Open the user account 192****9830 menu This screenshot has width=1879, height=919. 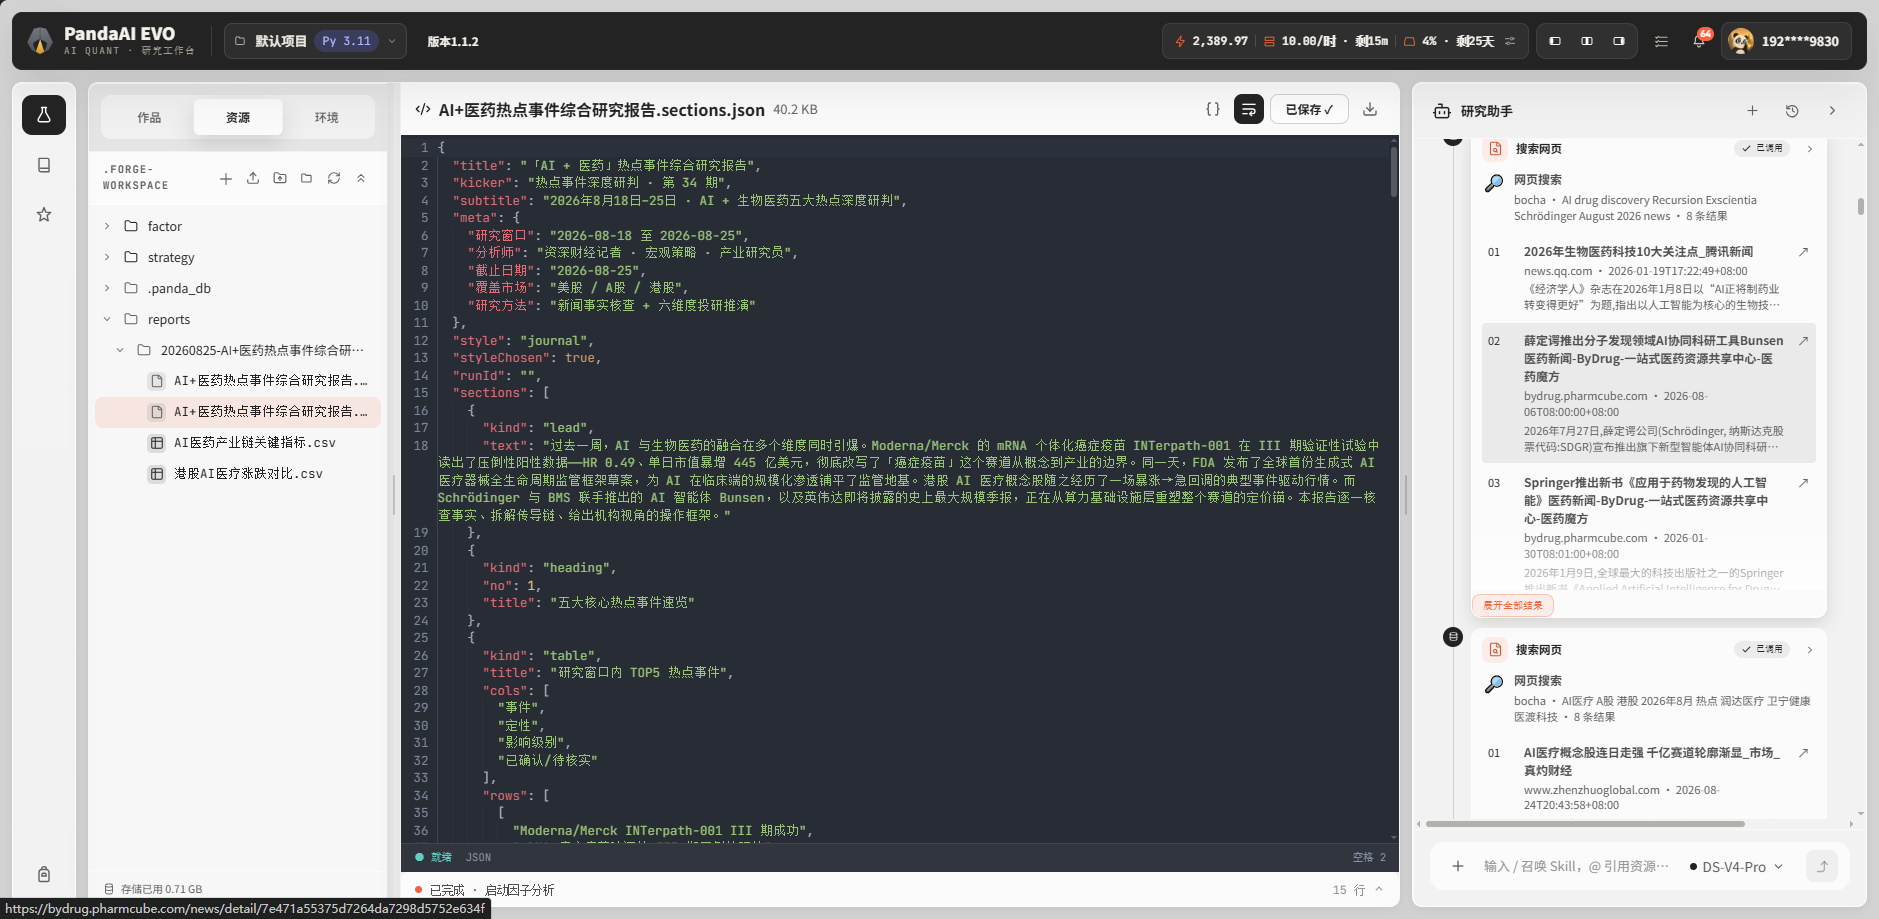point(1786,41)
